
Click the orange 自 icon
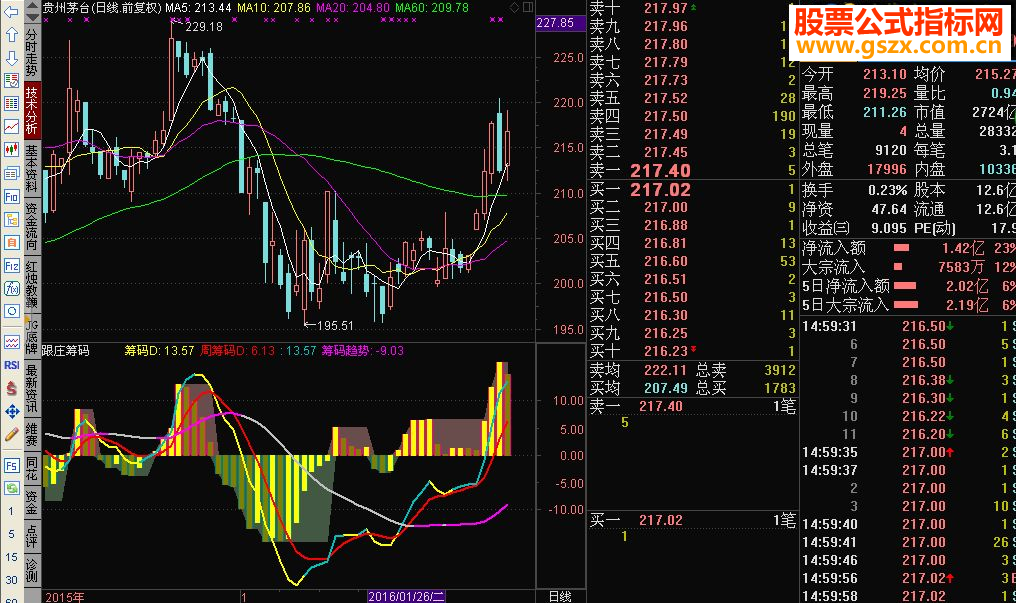coord(12,242)
